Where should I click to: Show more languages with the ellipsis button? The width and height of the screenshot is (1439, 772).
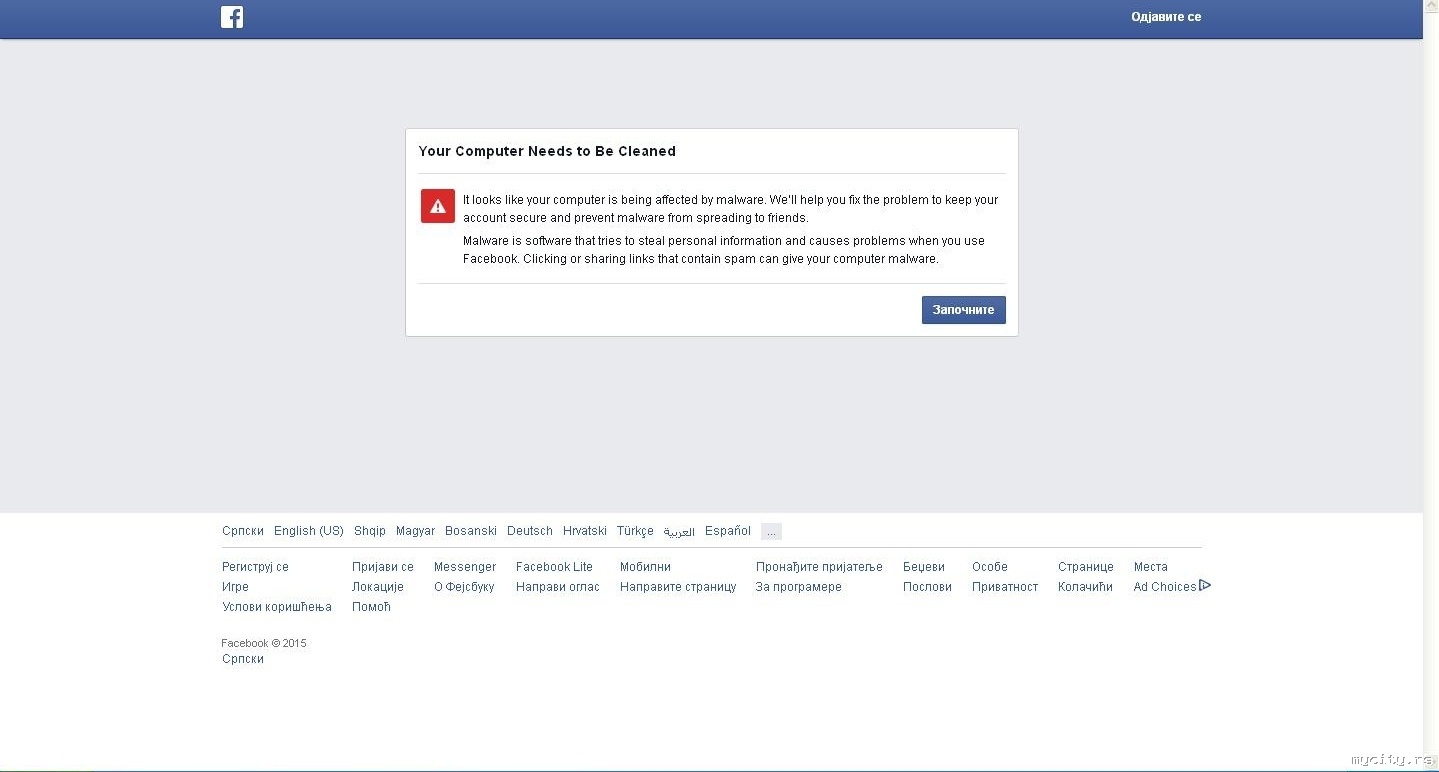(x=771, y=532)
